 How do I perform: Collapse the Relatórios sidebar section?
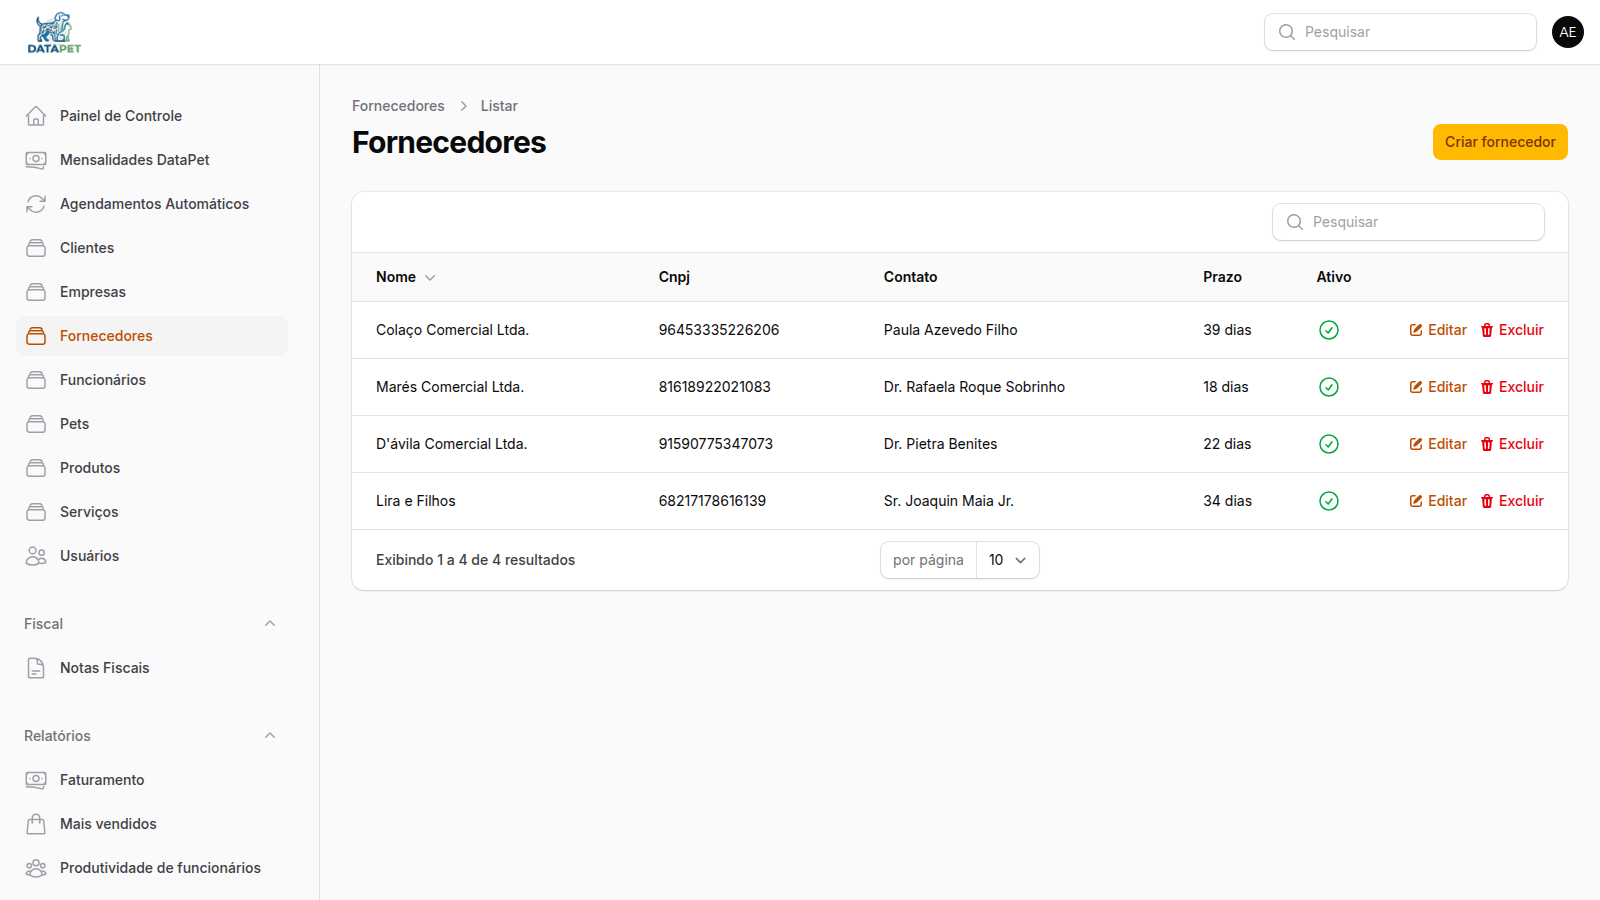[x=270, y=736]
